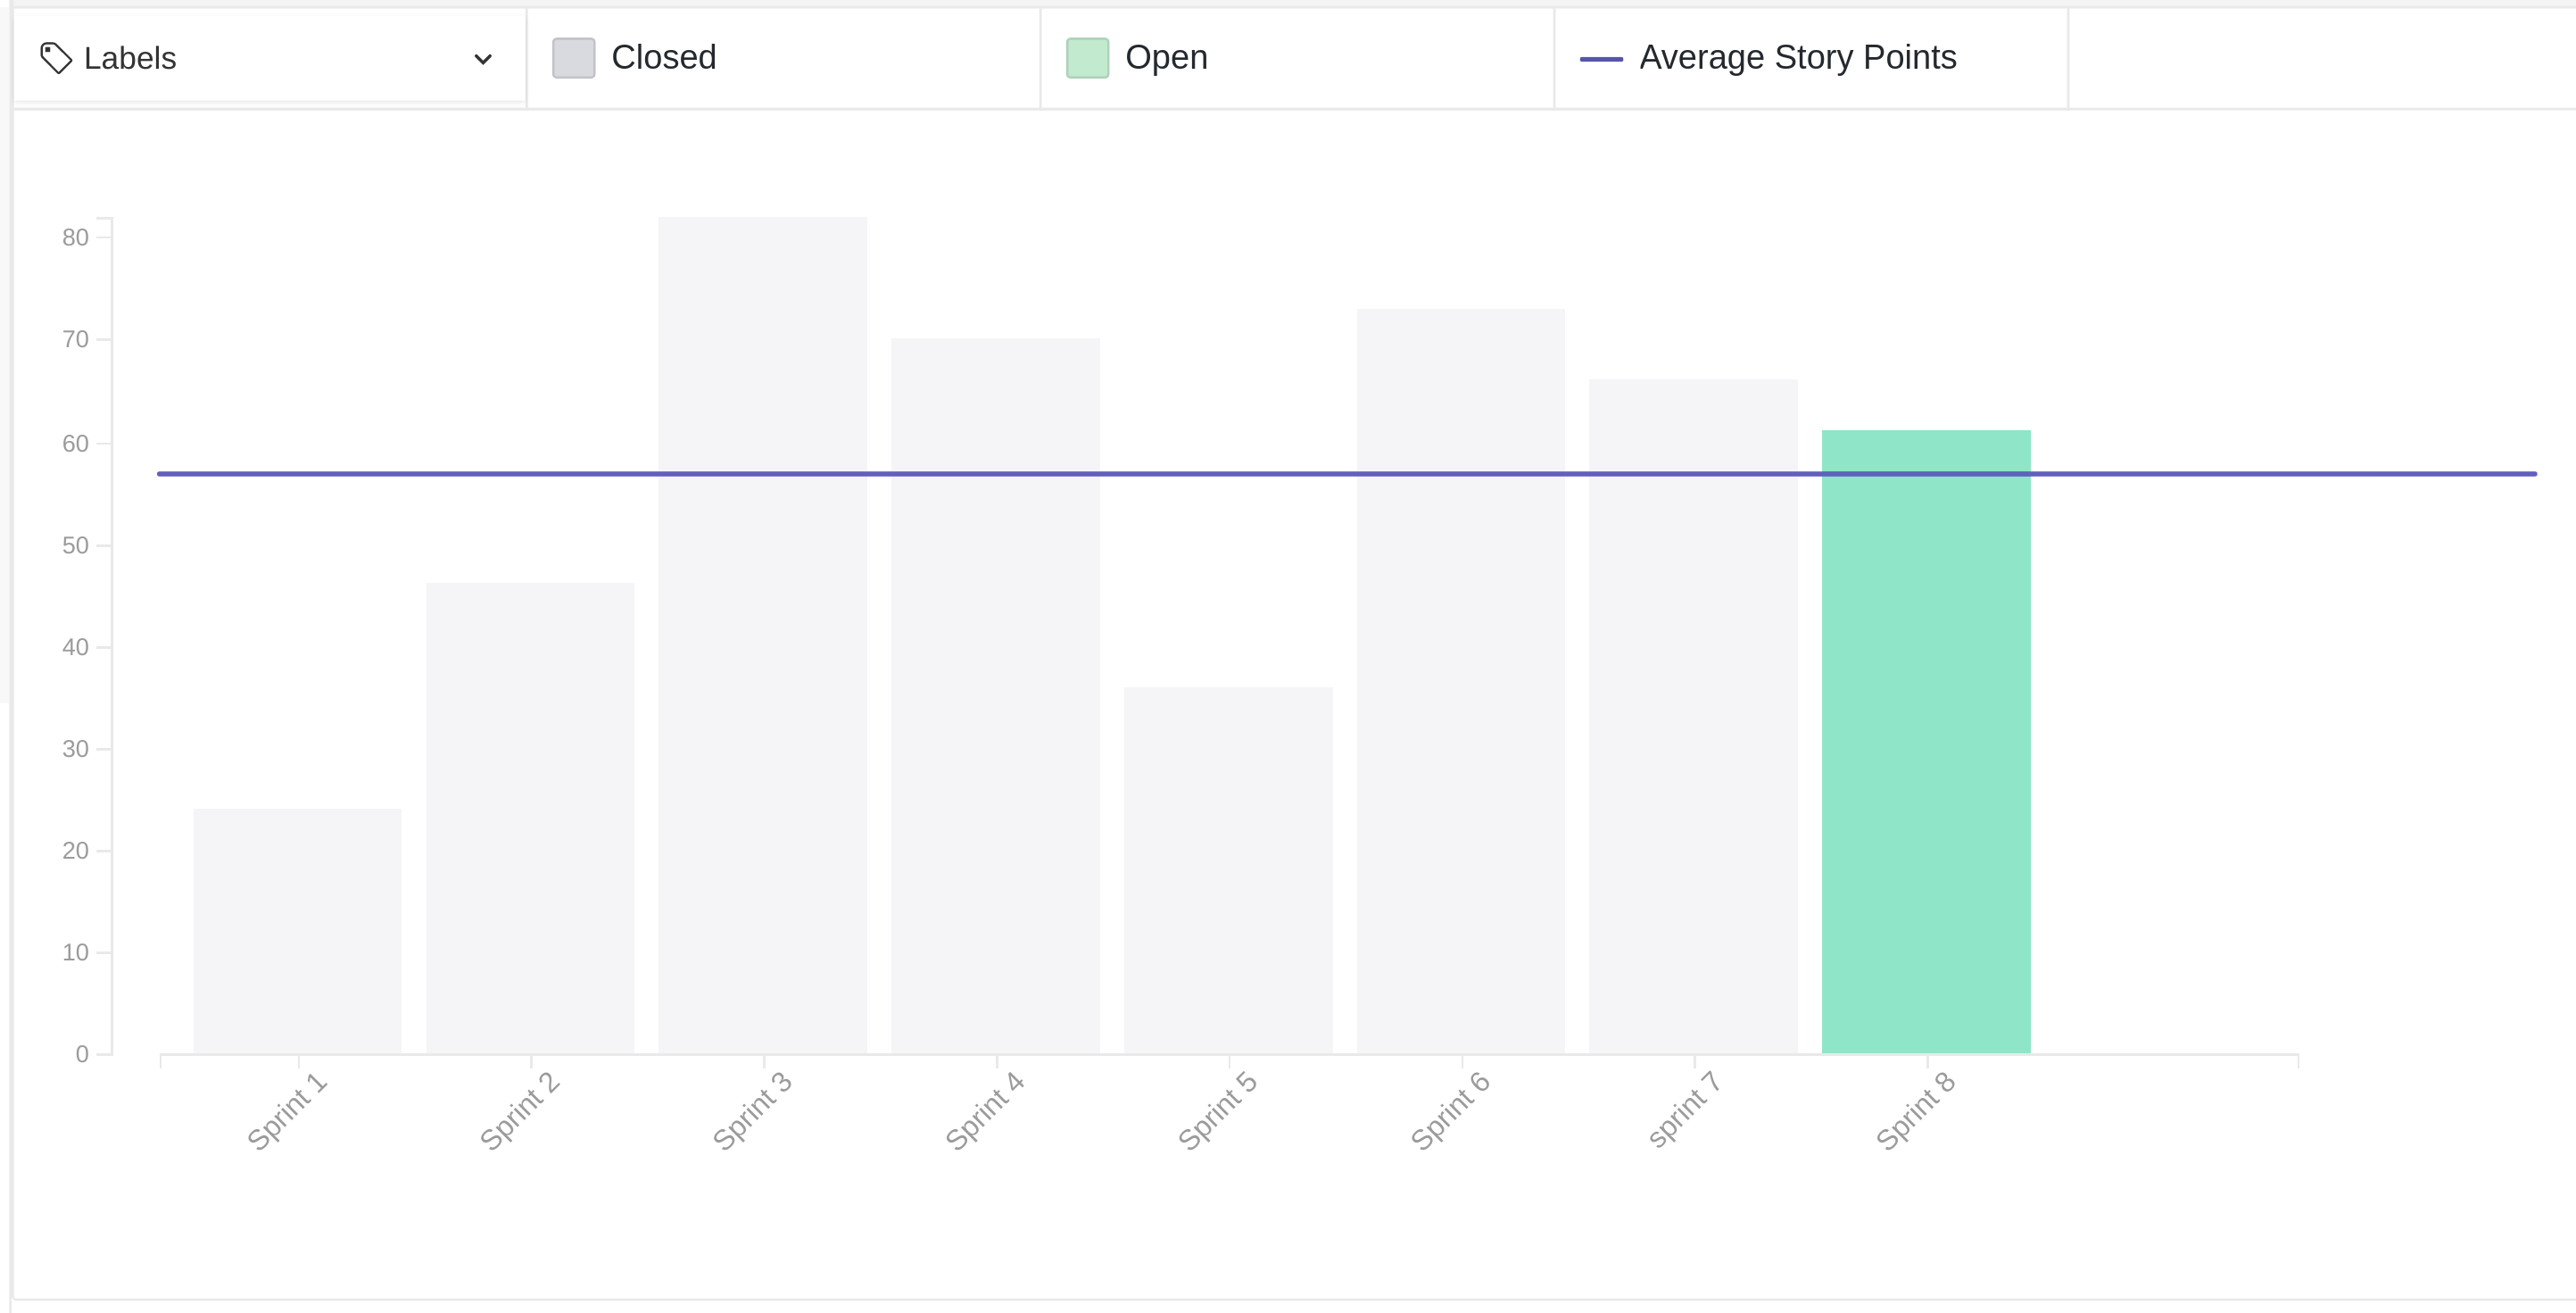The image size is (2576, 1313).
Task: Click the '80' y-axis value
Action: click(x=75, y=238)
